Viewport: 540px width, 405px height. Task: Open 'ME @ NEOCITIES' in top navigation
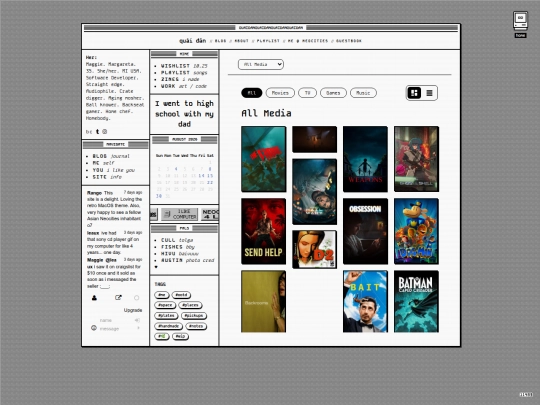coord(308,41)
